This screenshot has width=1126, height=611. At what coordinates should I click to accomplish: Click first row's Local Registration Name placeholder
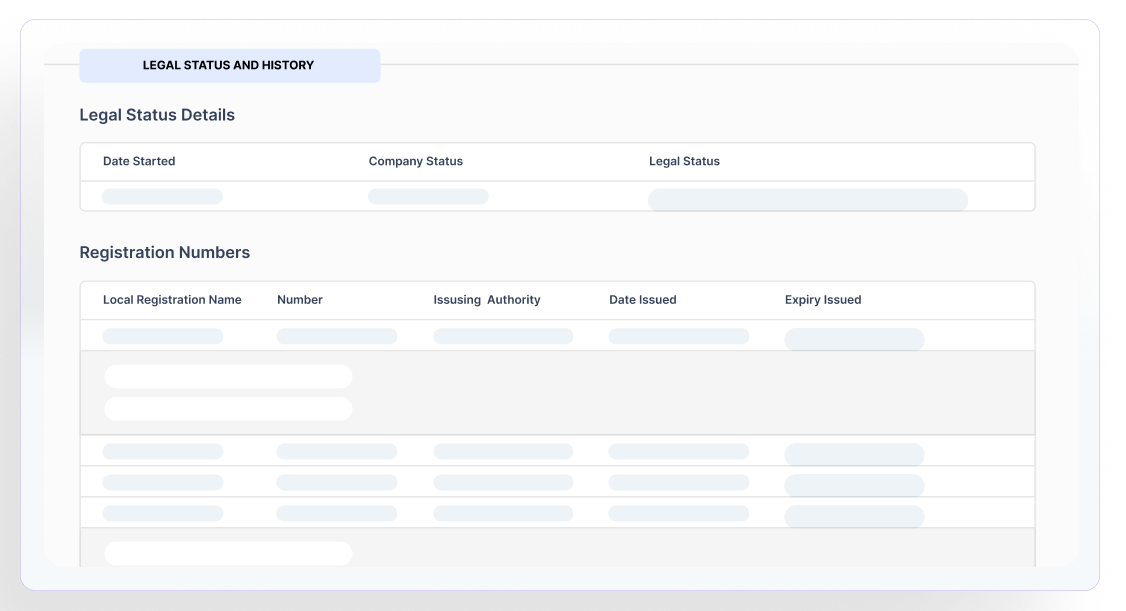[162, 337]
